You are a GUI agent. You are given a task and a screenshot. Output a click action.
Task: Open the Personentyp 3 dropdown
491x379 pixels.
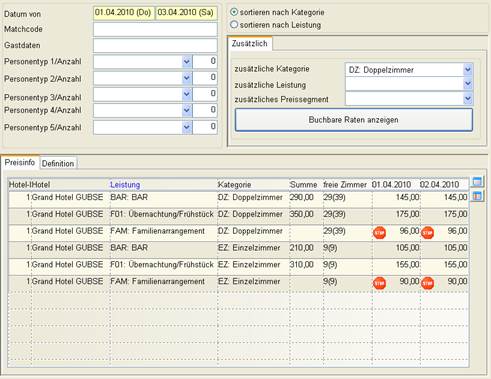[x=187, y=94]
